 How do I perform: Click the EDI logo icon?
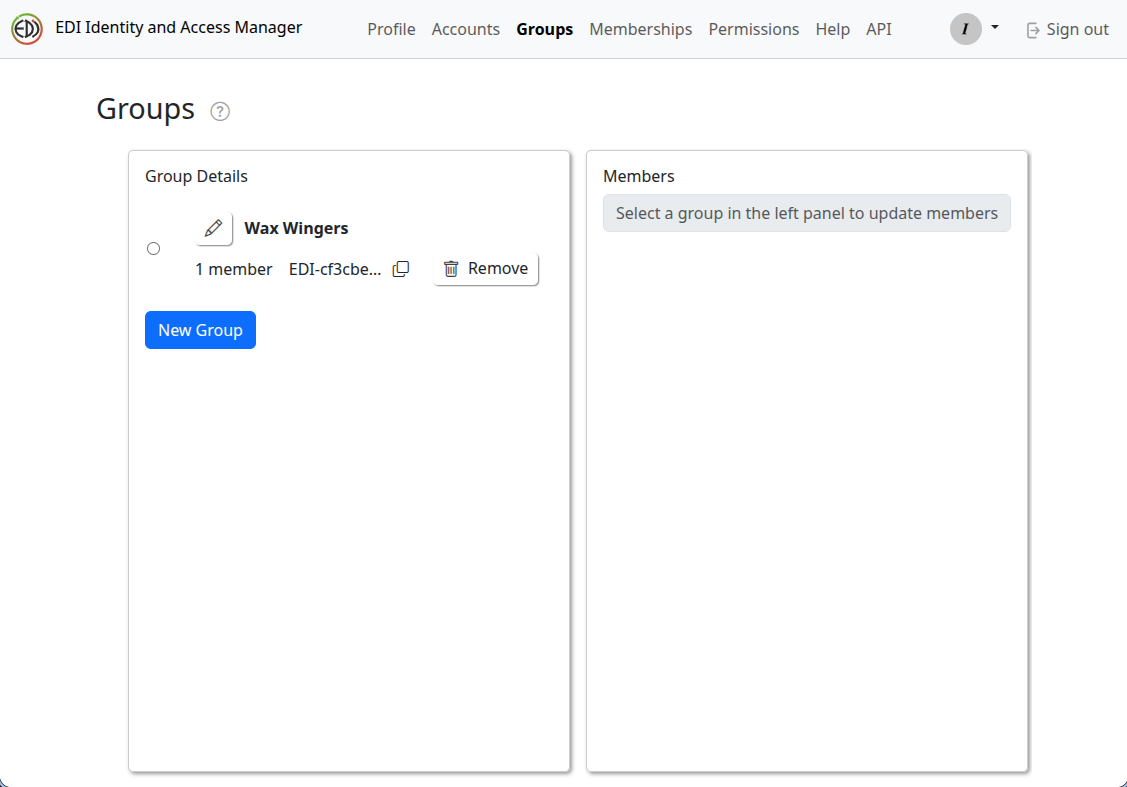click(x=27, y=29)
